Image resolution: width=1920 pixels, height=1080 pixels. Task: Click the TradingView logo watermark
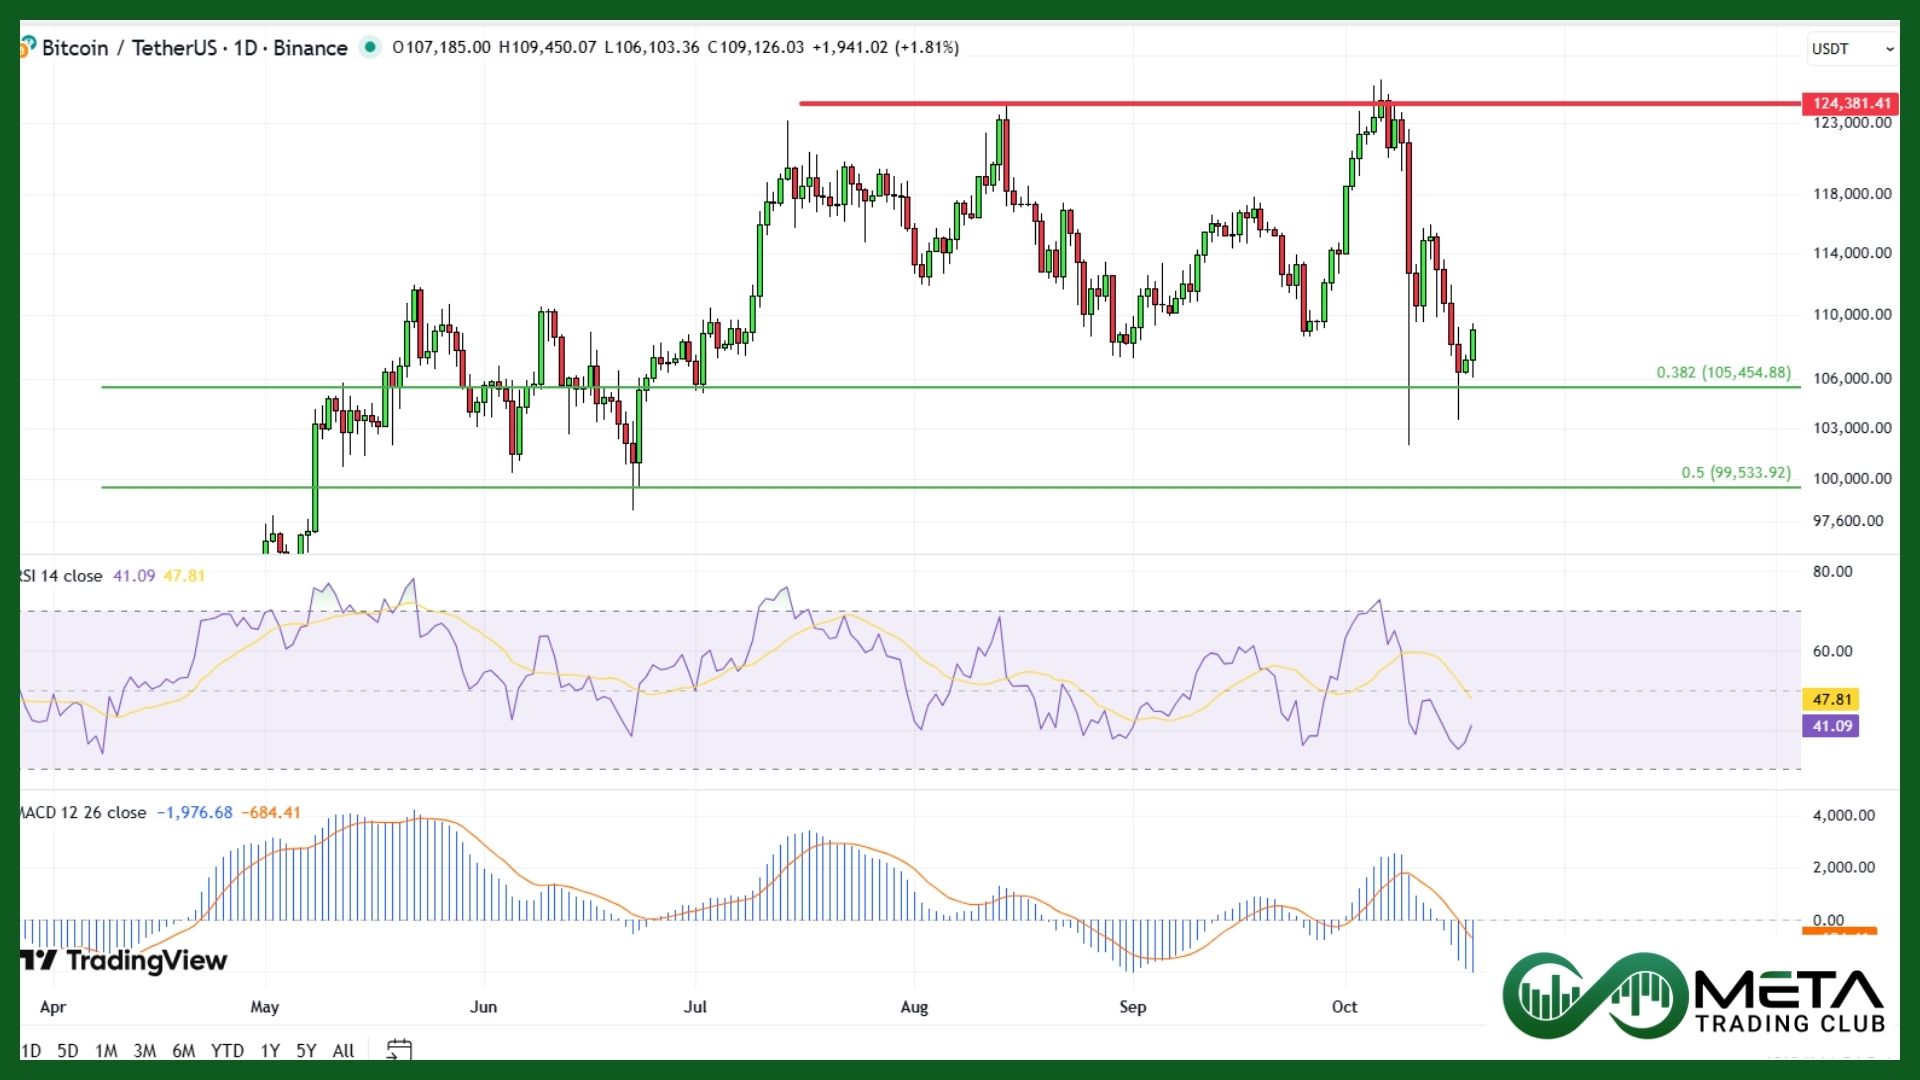coord(126,961)
